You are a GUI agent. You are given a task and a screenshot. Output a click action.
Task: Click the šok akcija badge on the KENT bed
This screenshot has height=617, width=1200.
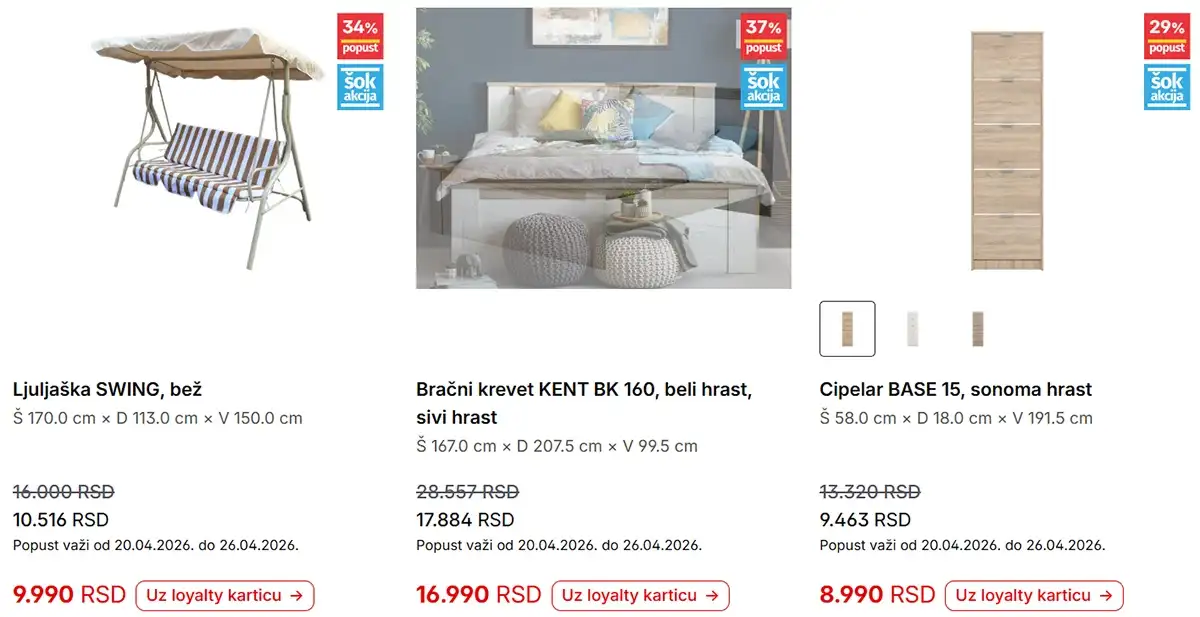click(764, 86)
